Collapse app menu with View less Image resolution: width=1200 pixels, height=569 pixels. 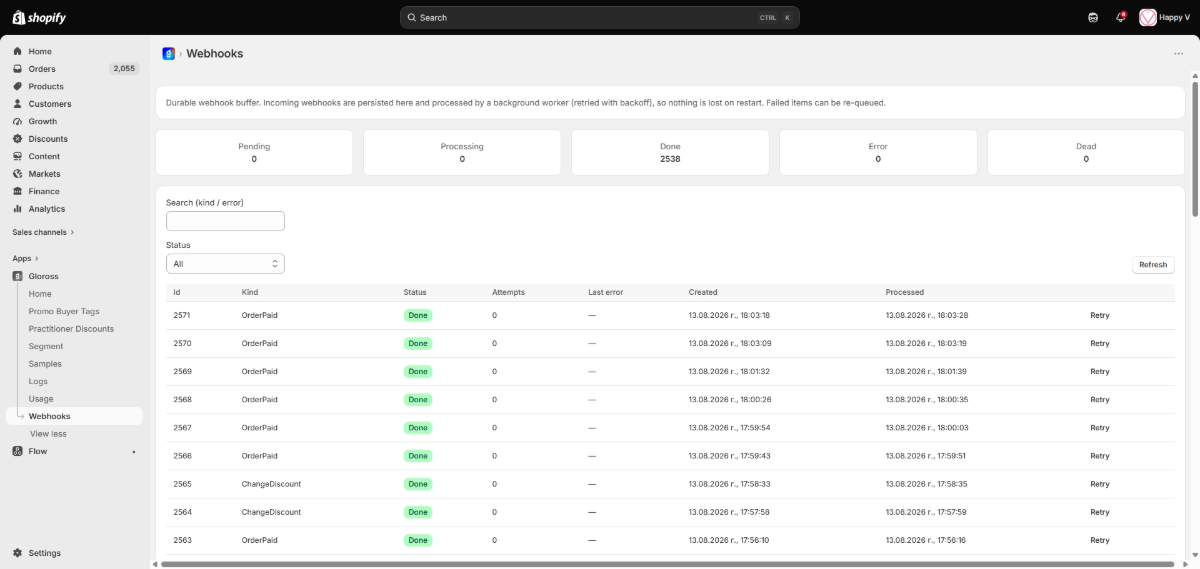click(x=48, y=434)
